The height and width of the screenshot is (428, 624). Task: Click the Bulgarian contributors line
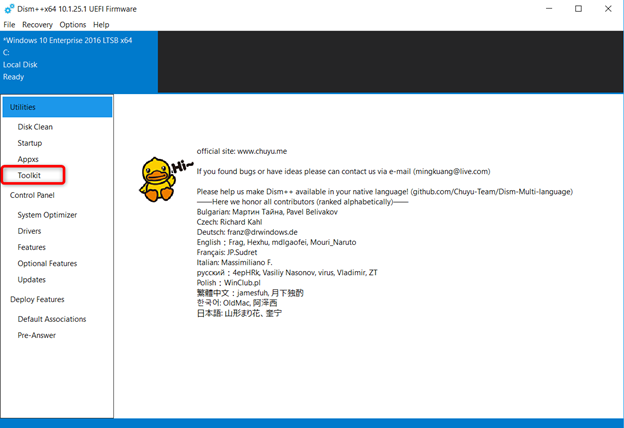coord(267,212)
